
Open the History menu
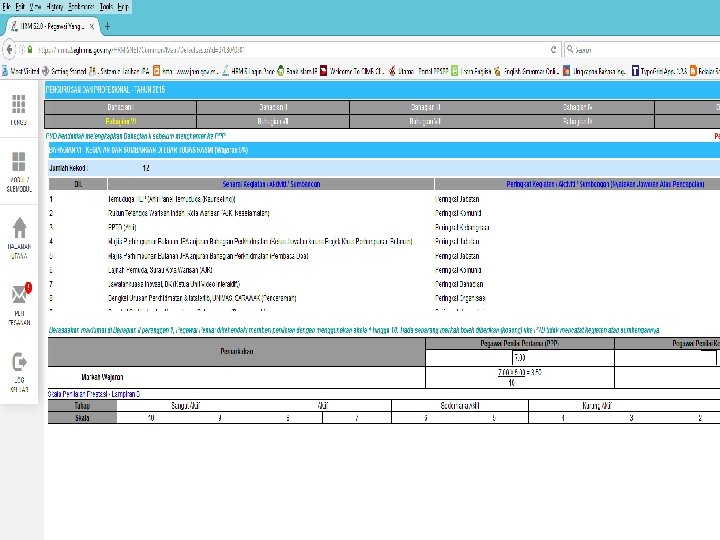55,7
